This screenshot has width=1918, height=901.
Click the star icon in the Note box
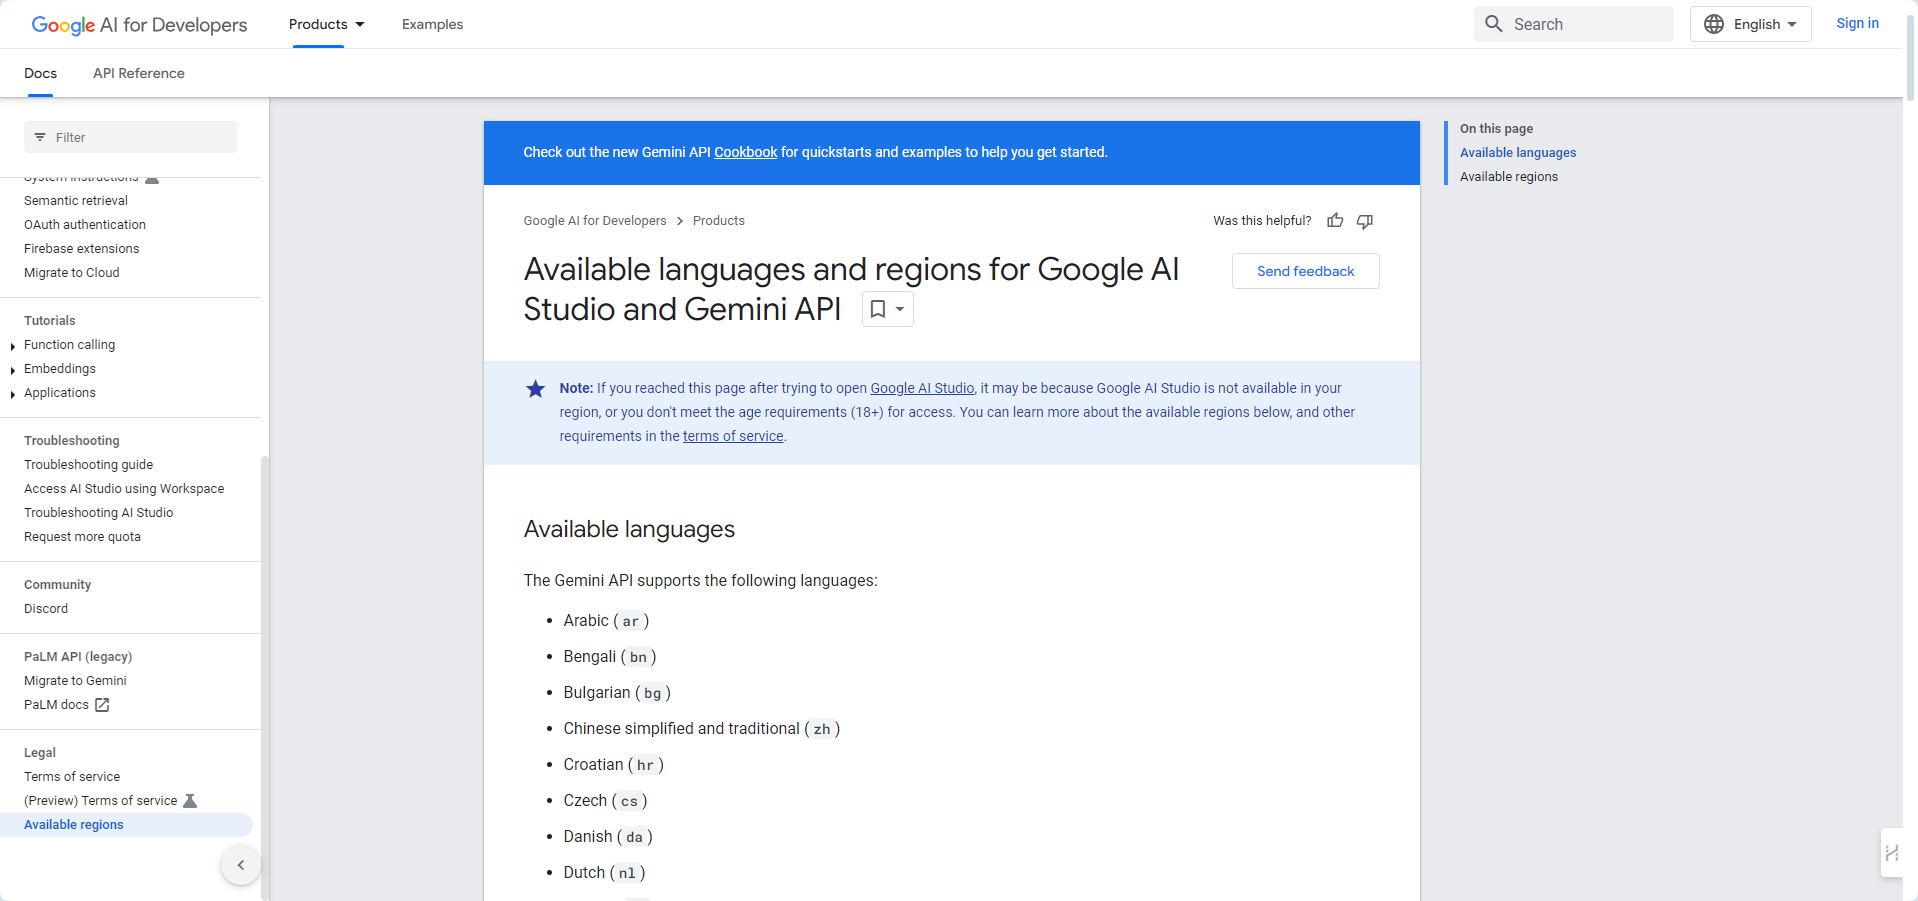coord(536,389)
